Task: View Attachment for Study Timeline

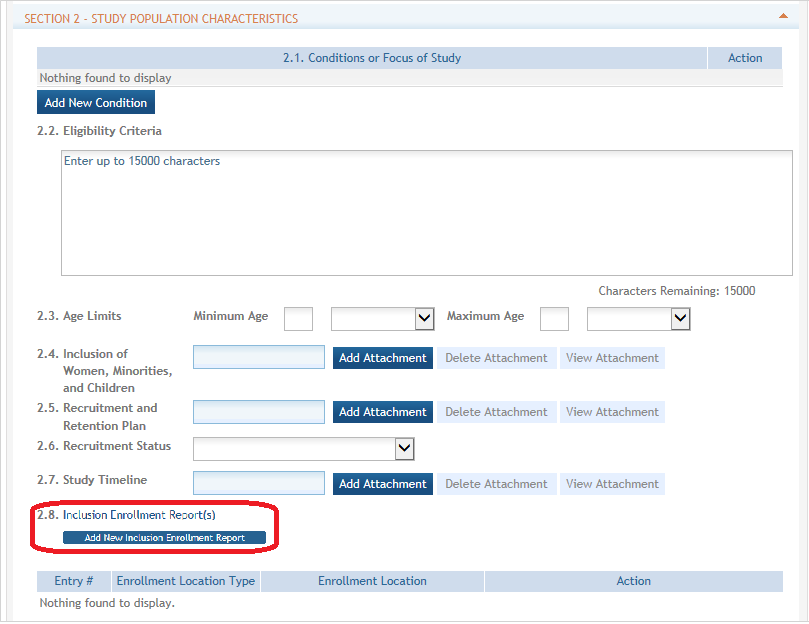Action: [x=612, y=484]
